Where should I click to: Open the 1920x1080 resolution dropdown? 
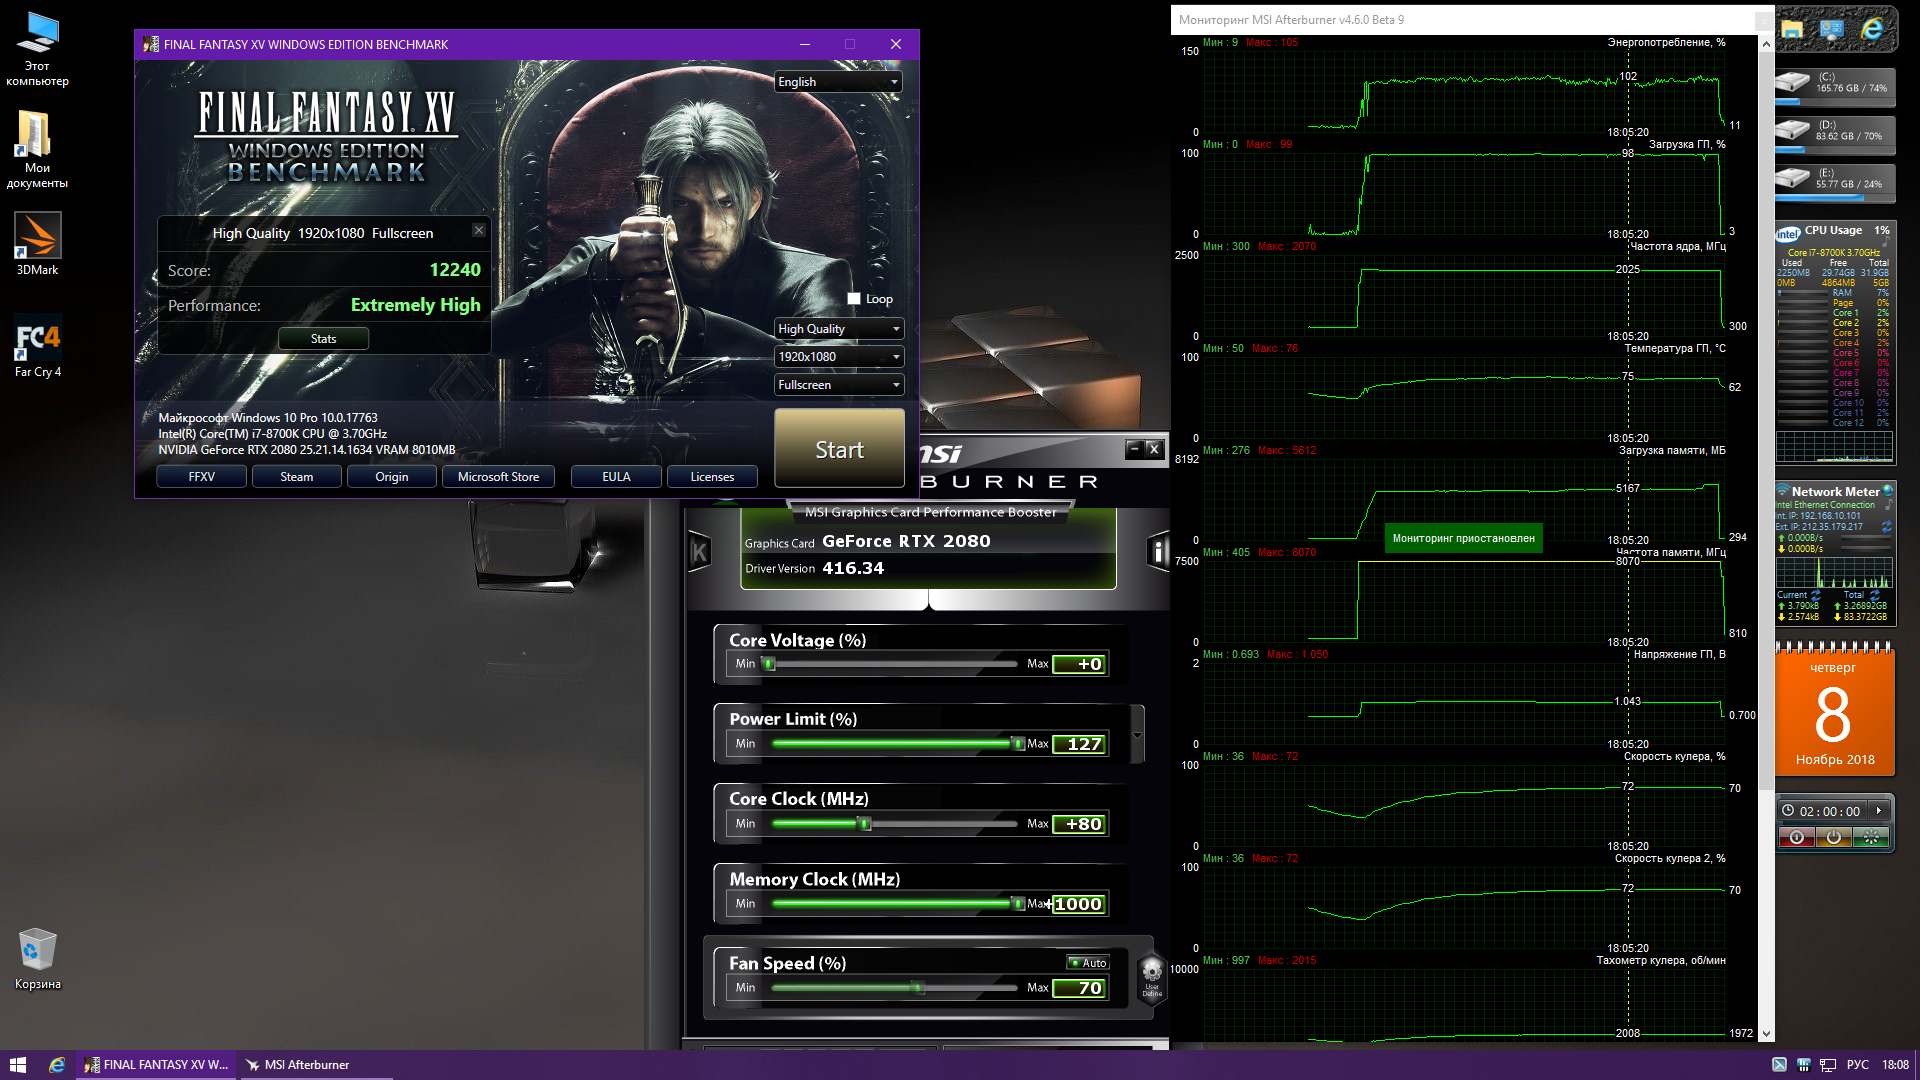pos(838,357)
